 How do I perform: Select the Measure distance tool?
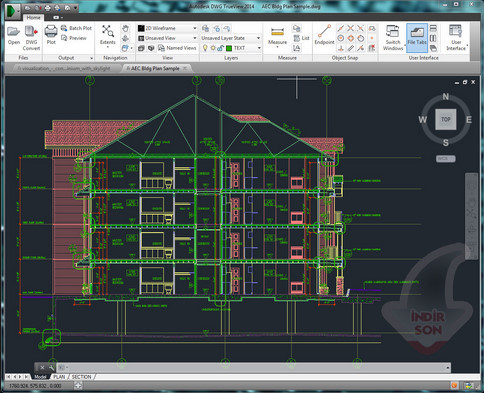pos(277,34)
